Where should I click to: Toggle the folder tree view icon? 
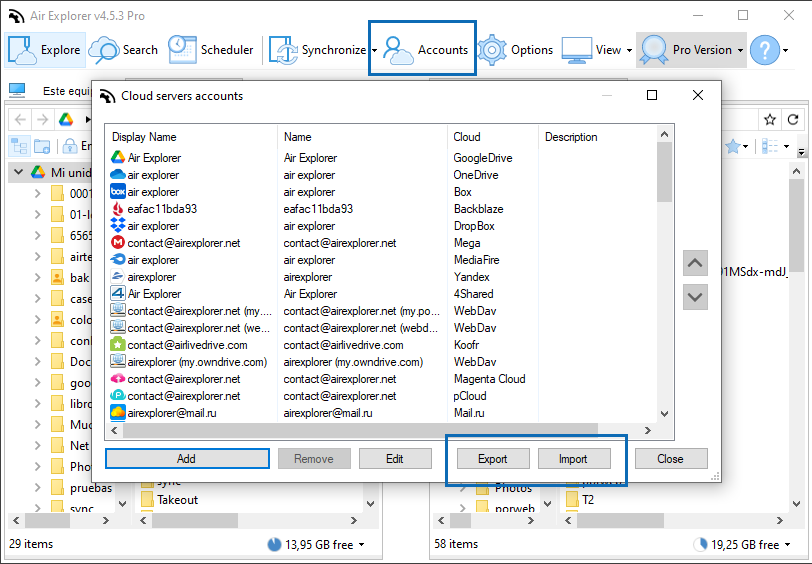pos(20,147)
